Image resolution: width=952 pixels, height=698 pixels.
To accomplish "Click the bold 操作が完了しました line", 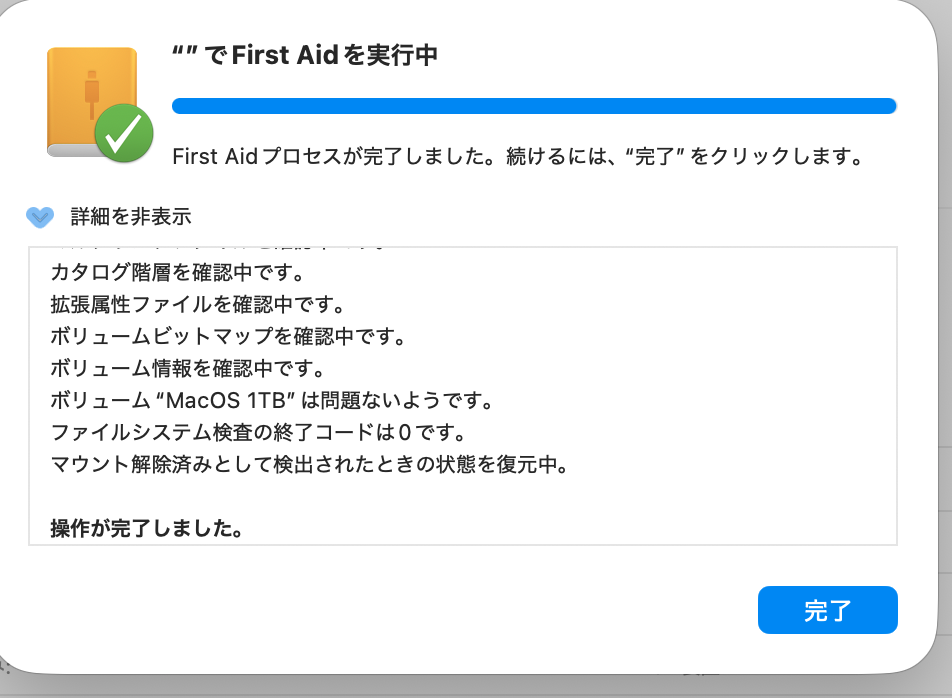I will tap(147, 528).
